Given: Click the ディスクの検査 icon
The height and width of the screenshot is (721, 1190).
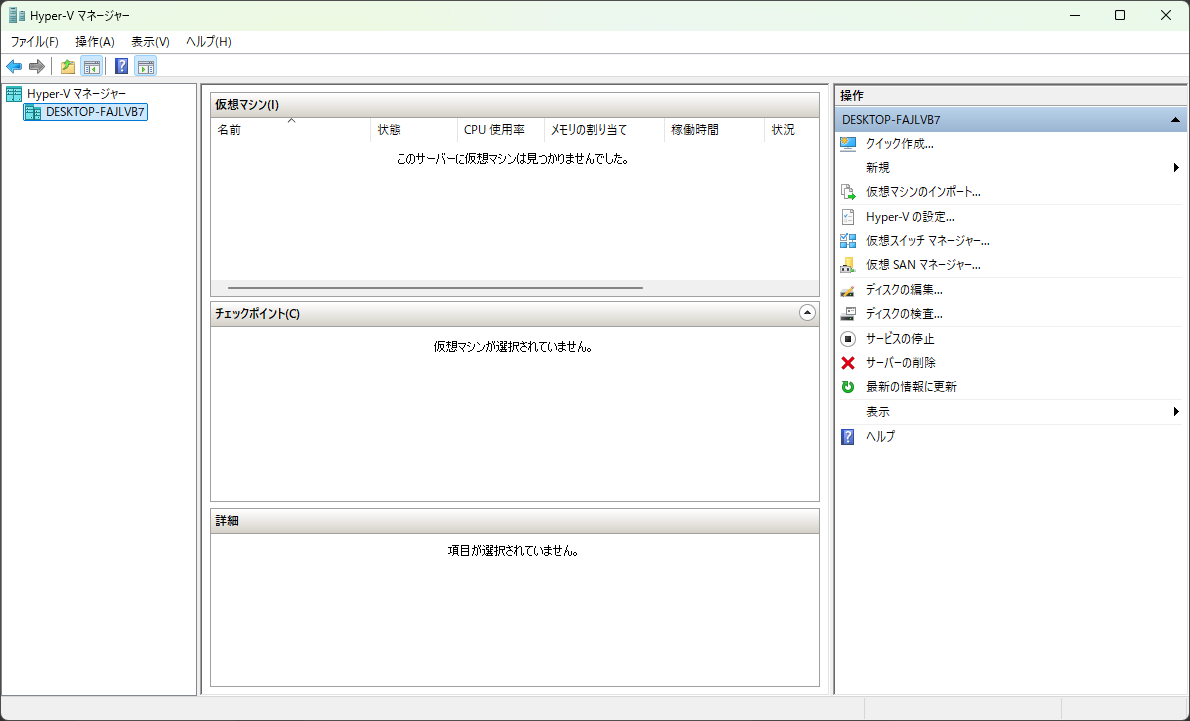Looking at the screenshot, I should [848, 314].
